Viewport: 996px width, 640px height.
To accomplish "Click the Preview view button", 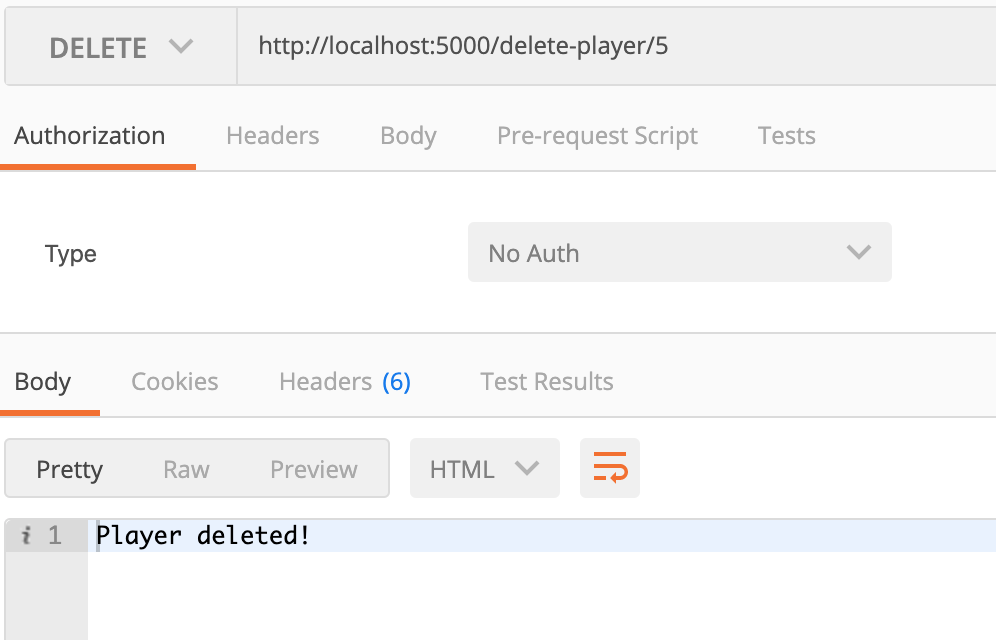I will [x=314, y=469].
